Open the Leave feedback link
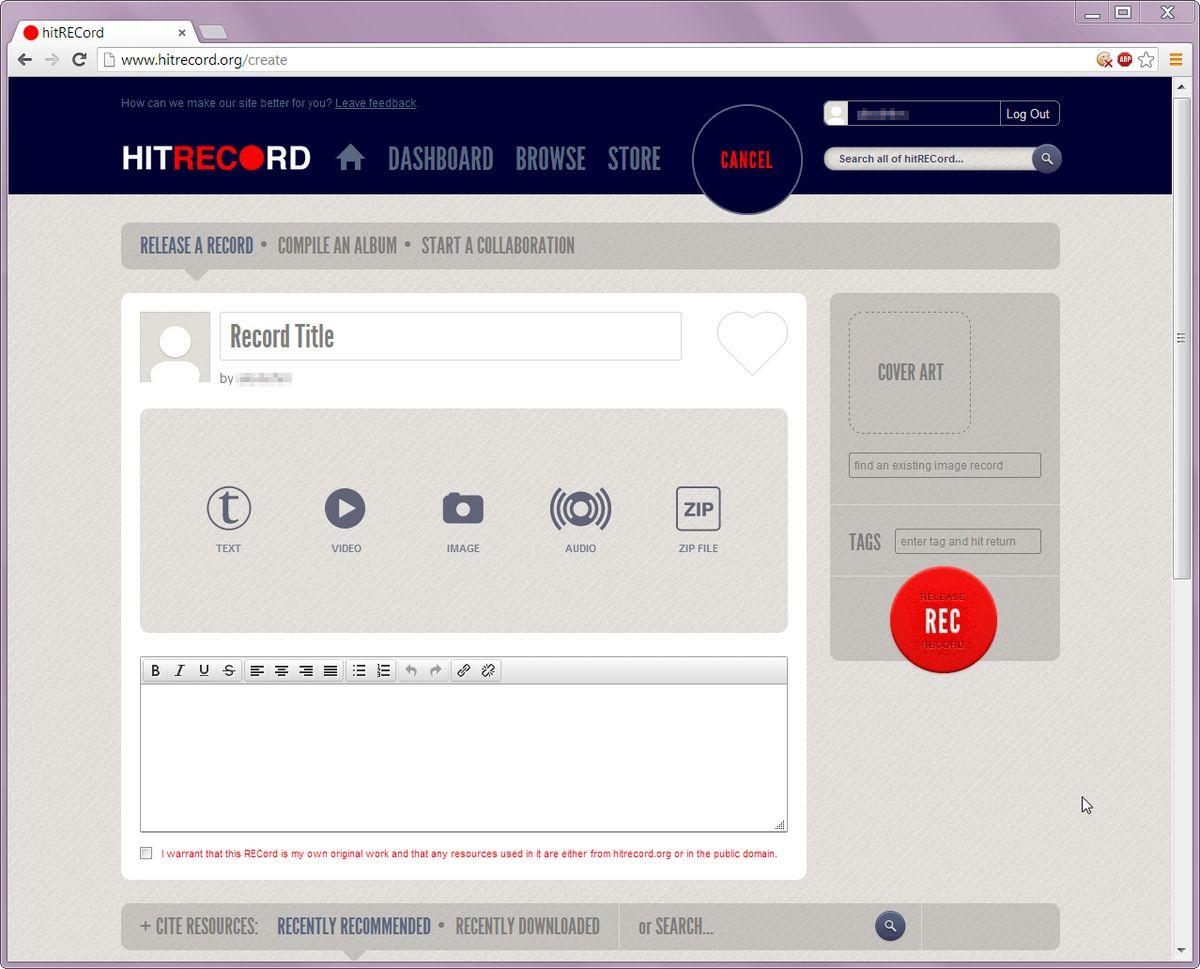Image resolution: width=1200 pixels, height=969 pixels. click(375, 103)
